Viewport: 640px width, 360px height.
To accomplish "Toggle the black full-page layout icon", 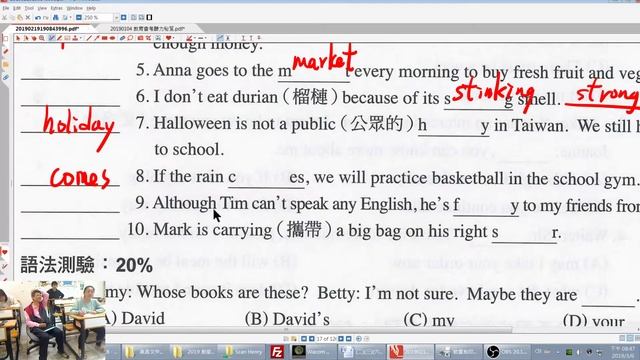I will (149, 18).
